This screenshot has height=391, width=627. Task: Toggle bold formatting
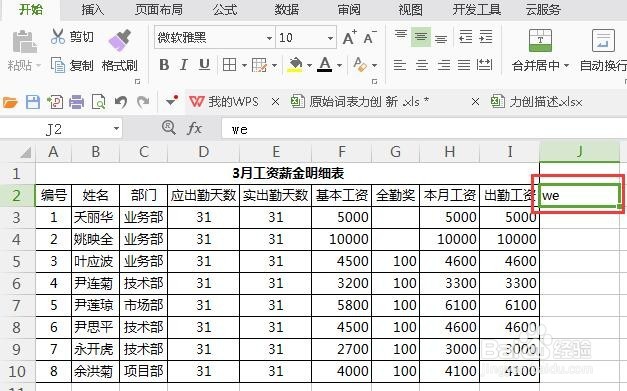pyautogui.click(x=164, y=65)
